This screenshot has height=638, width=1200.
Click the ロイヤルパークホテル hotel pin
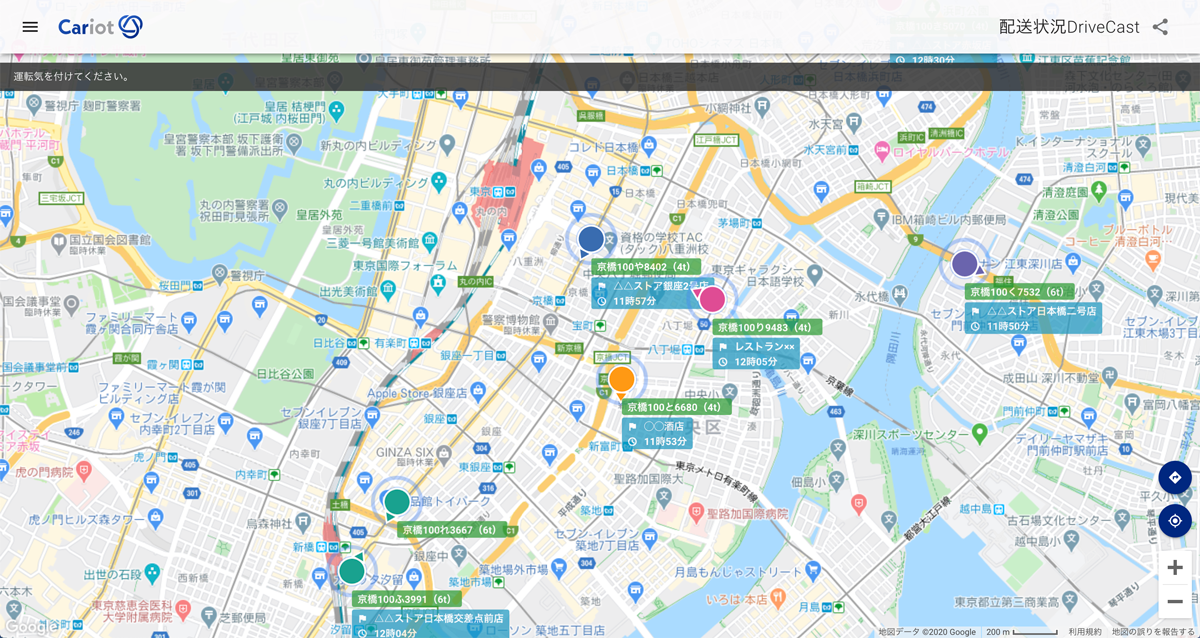point(882,151)
